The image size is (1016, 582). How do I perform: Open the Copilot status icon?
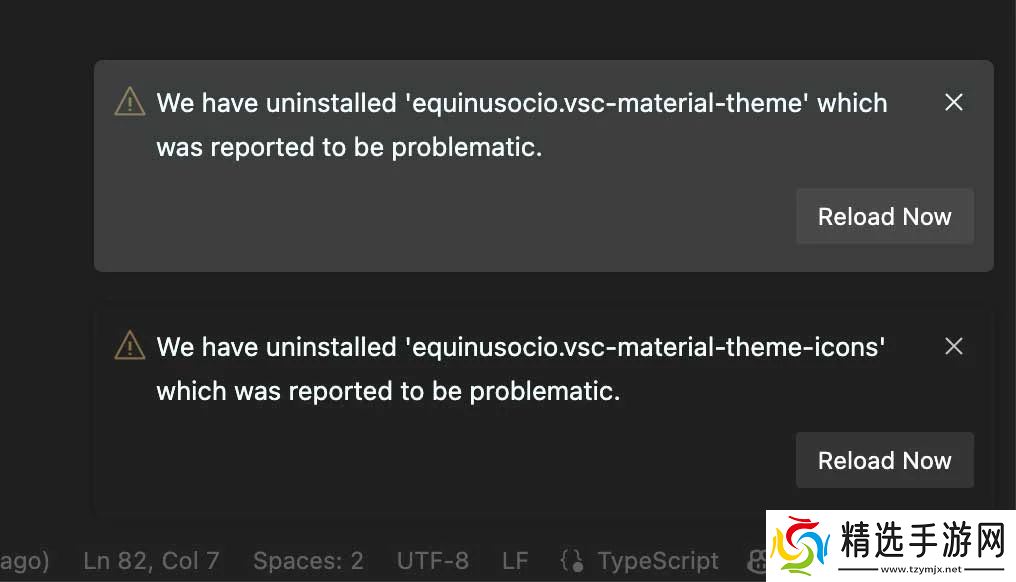757,561
